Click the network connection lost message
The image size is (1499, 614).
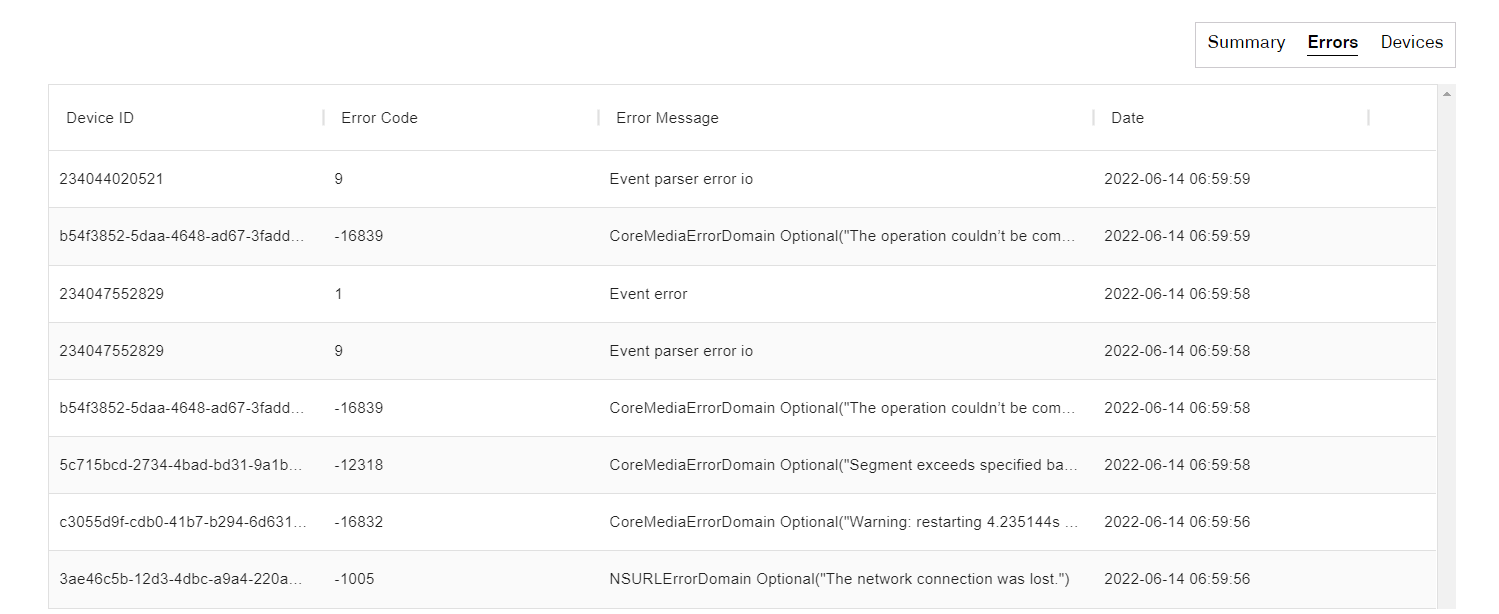tap(839, 579)
